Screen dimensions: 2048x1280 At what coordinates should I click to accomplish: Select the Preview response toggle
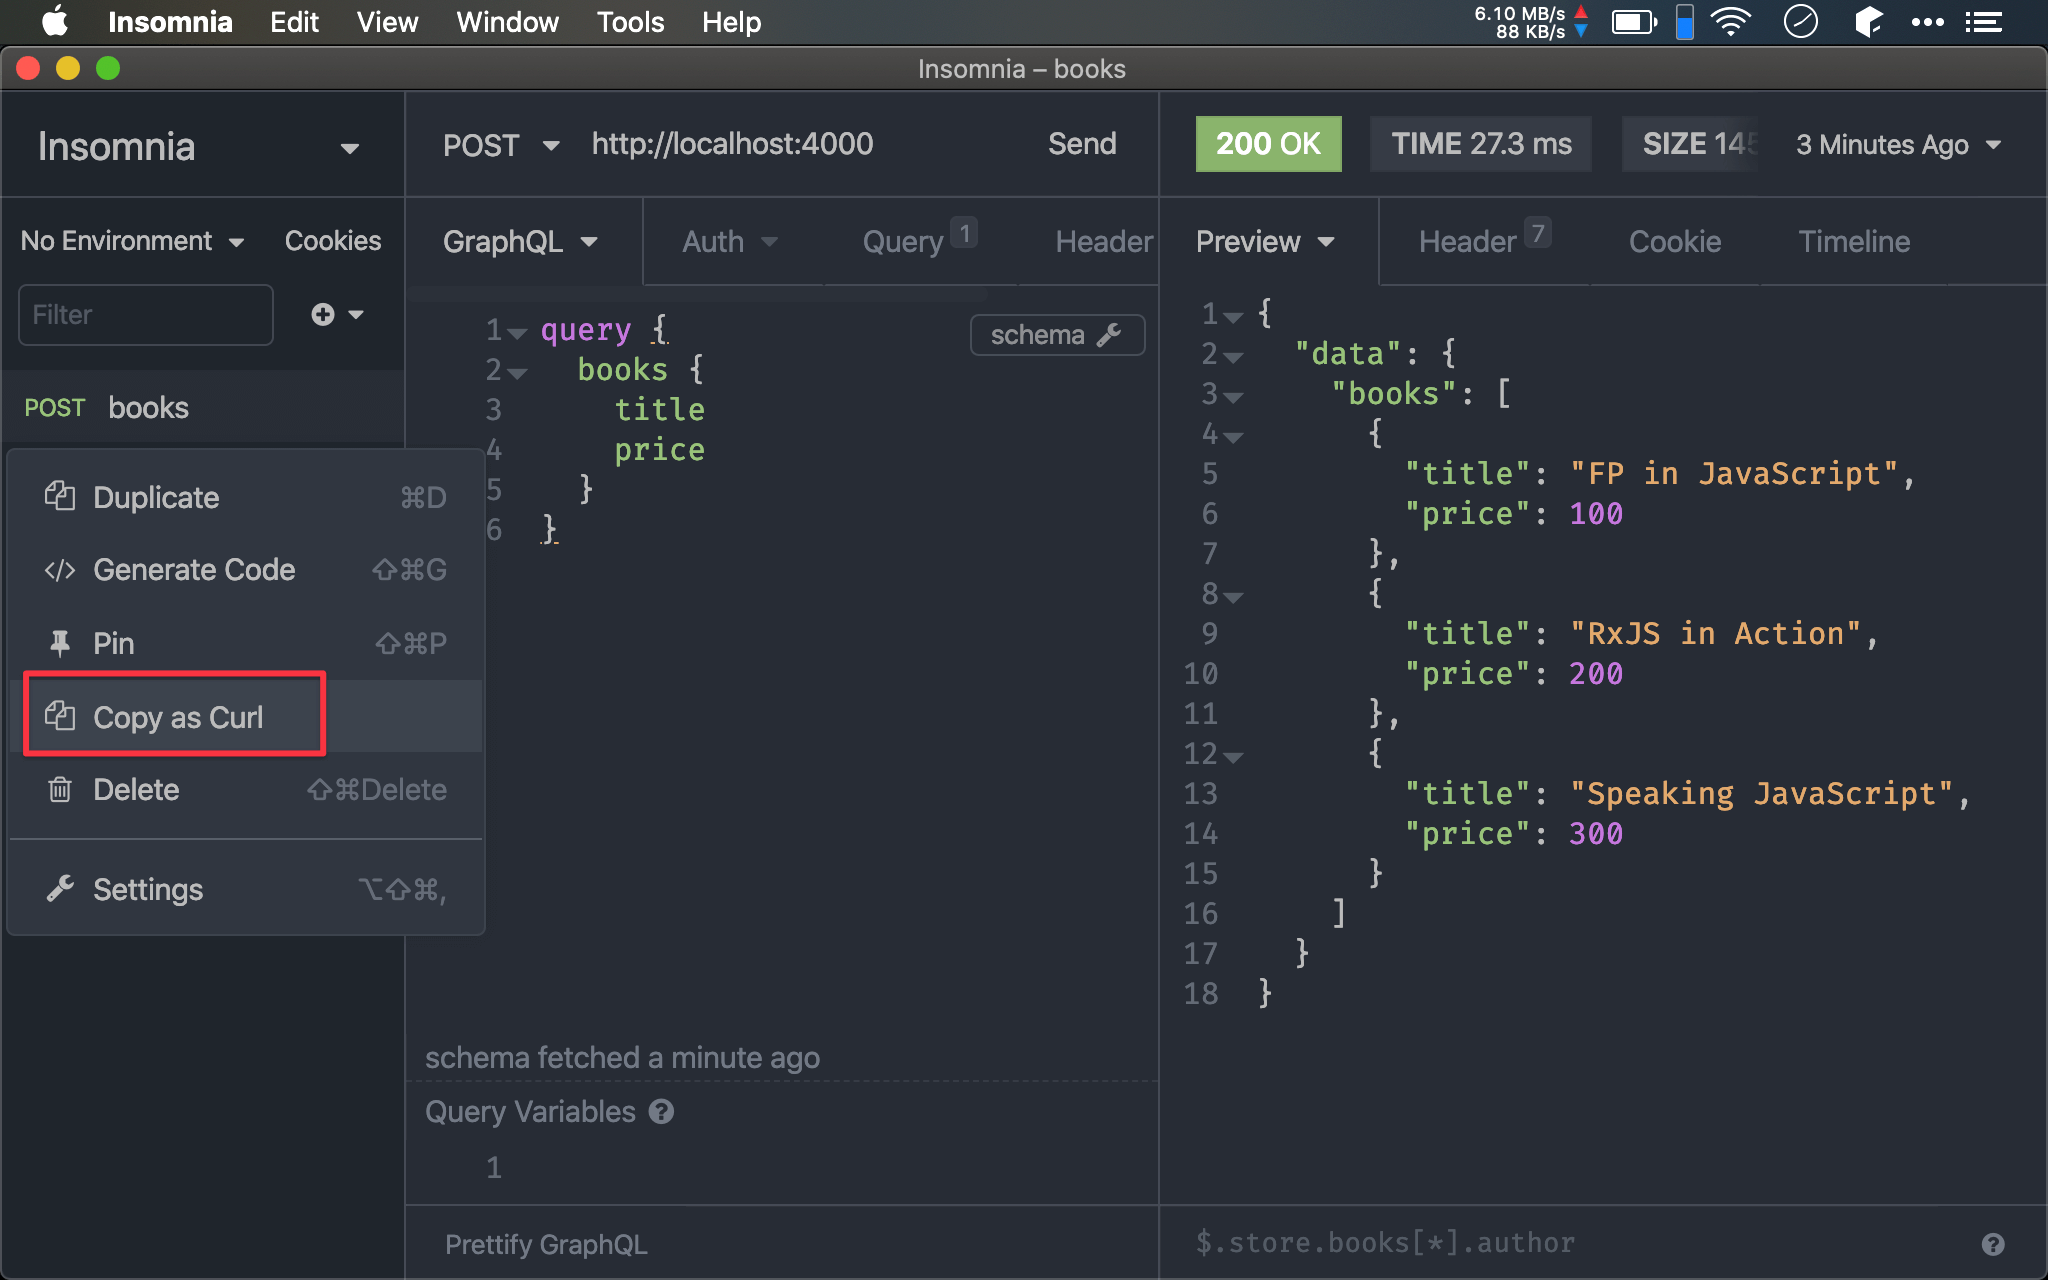pos(1262,240)
